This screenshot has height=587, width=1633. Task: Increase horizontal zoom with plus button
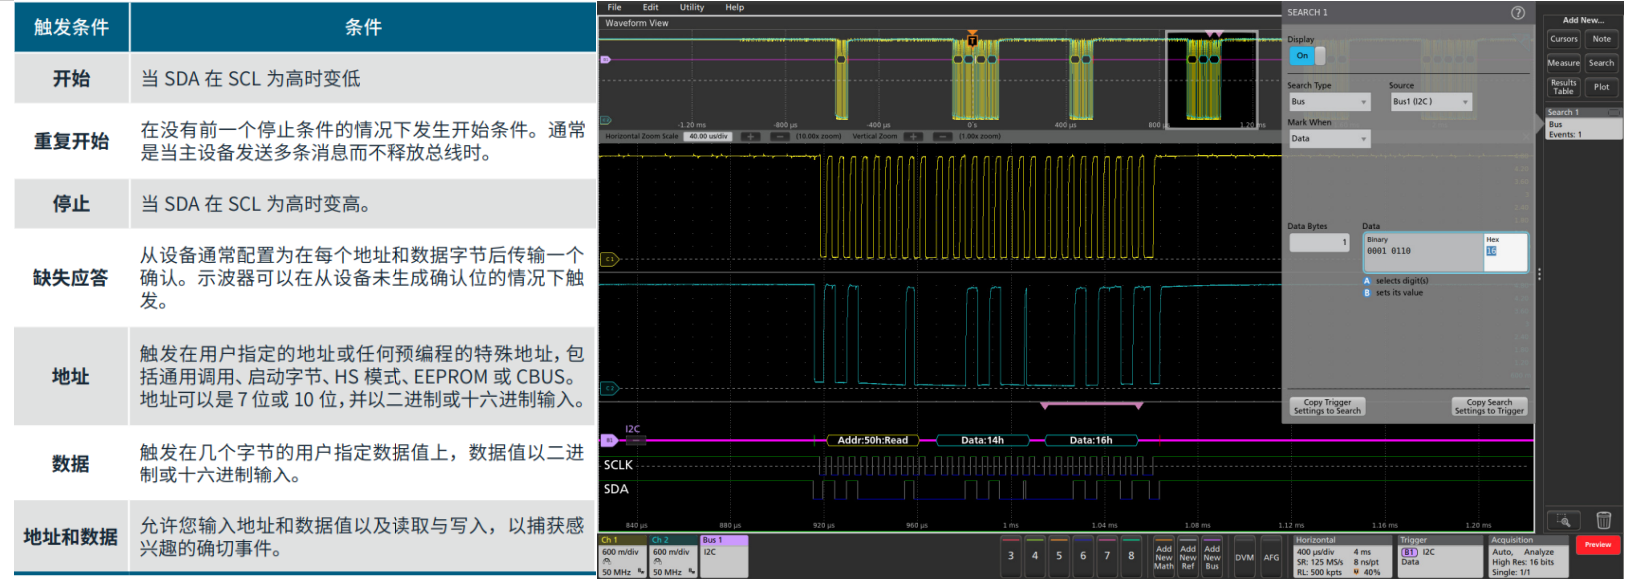click(750, 136)
